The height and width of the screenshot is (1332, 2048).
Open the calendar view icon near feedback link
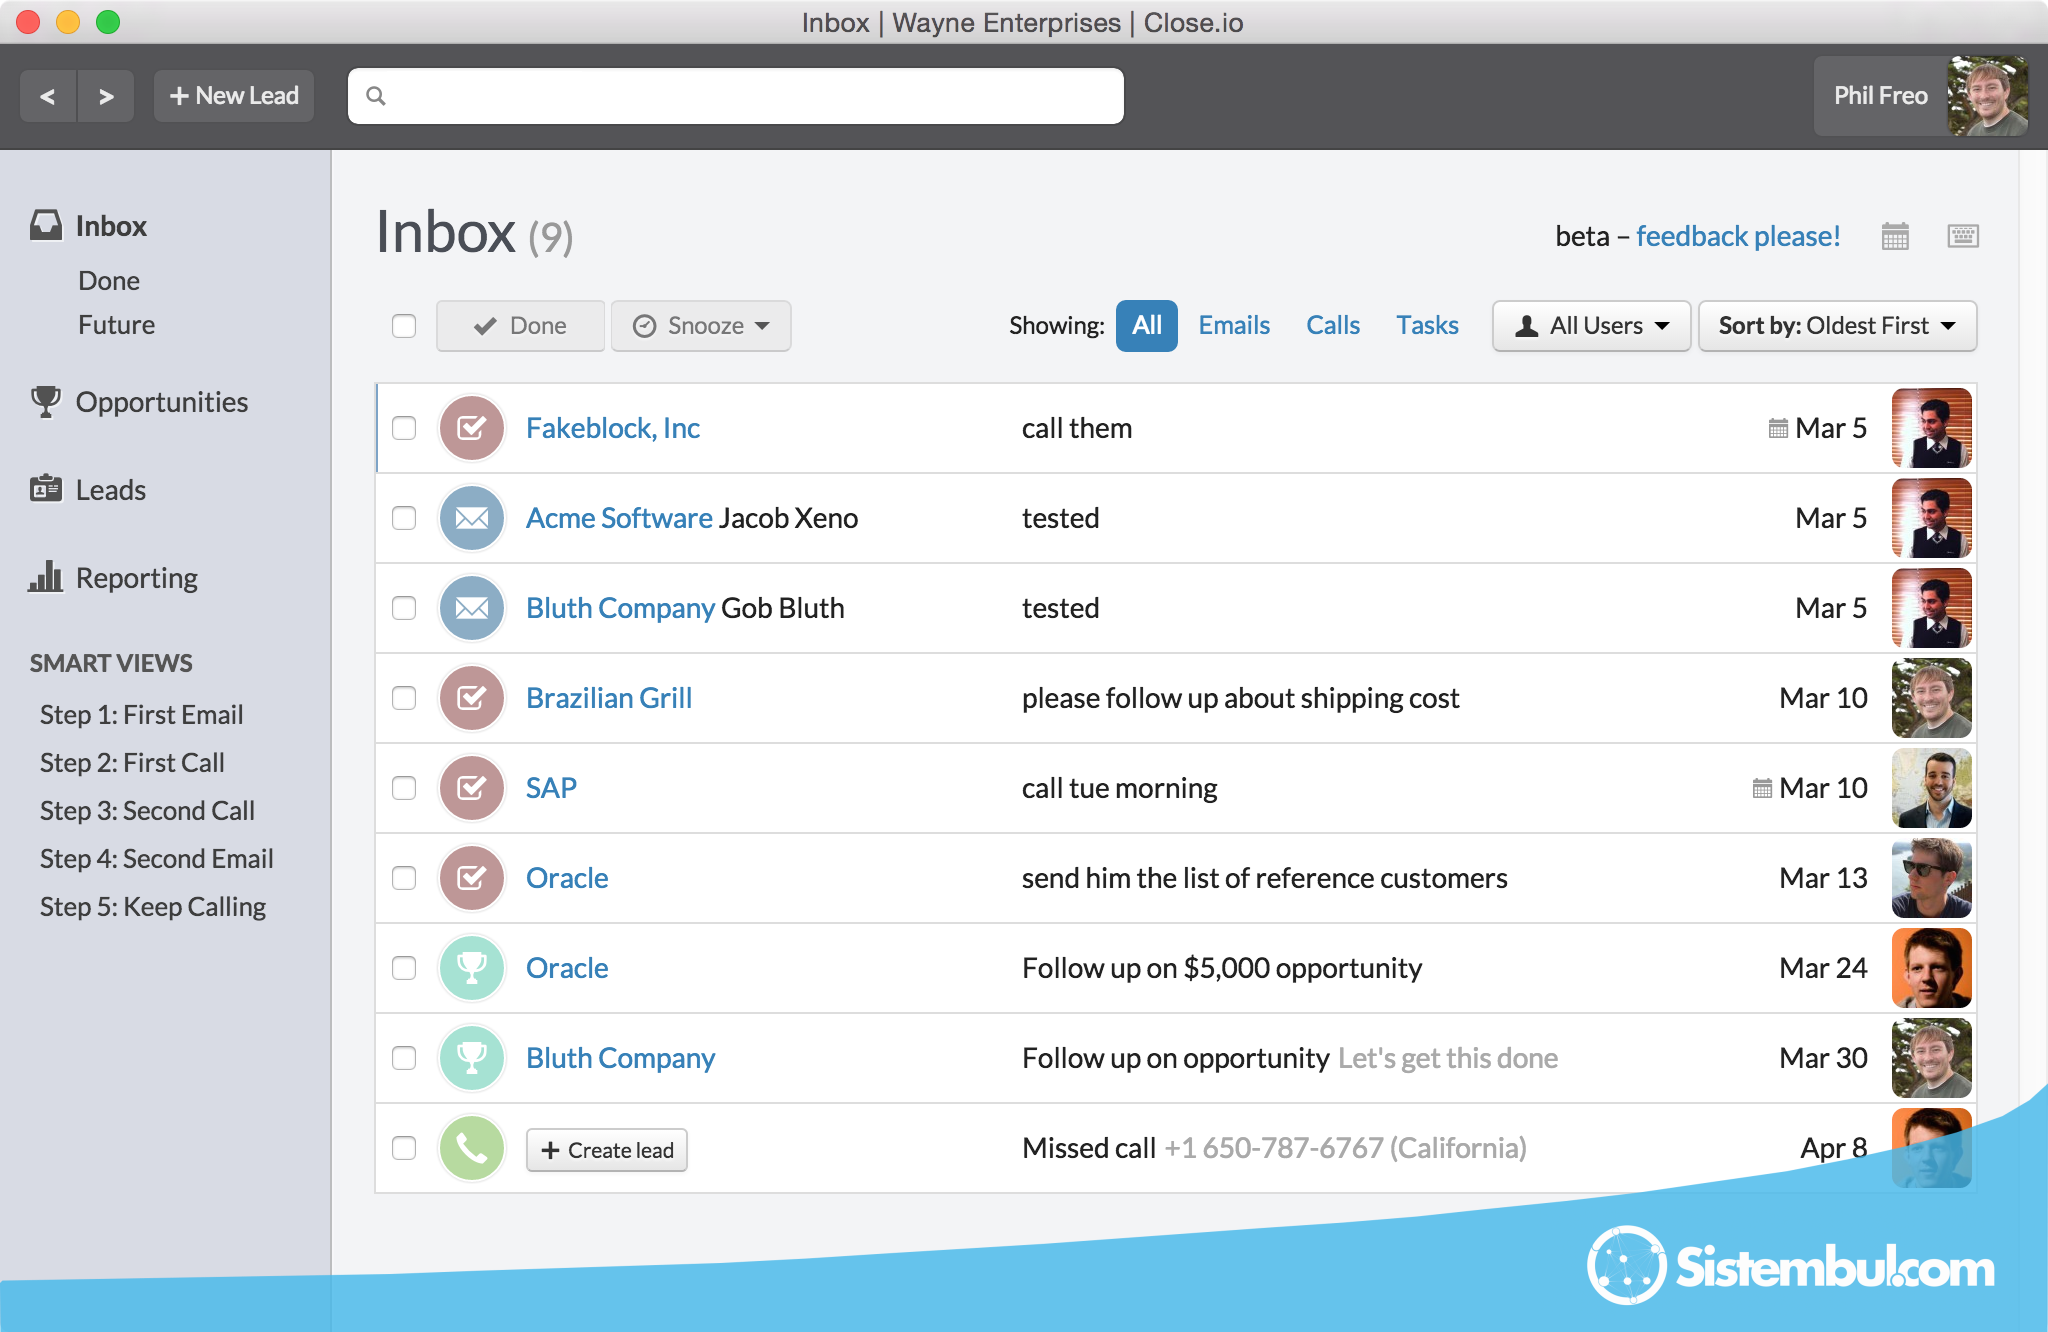point(1895,236)
